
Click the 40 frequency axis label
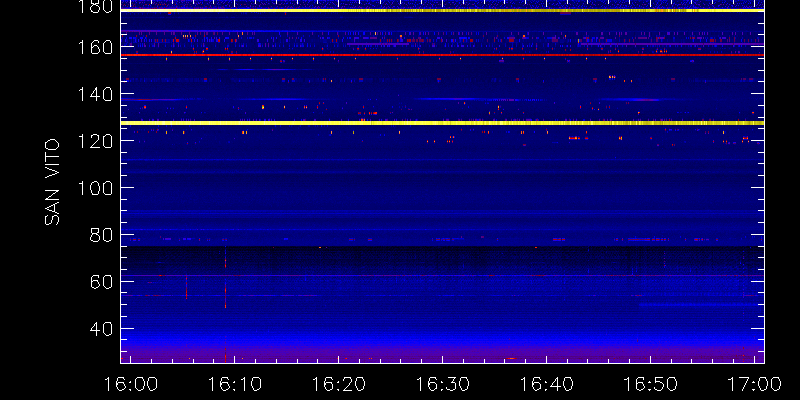(103, 329)
